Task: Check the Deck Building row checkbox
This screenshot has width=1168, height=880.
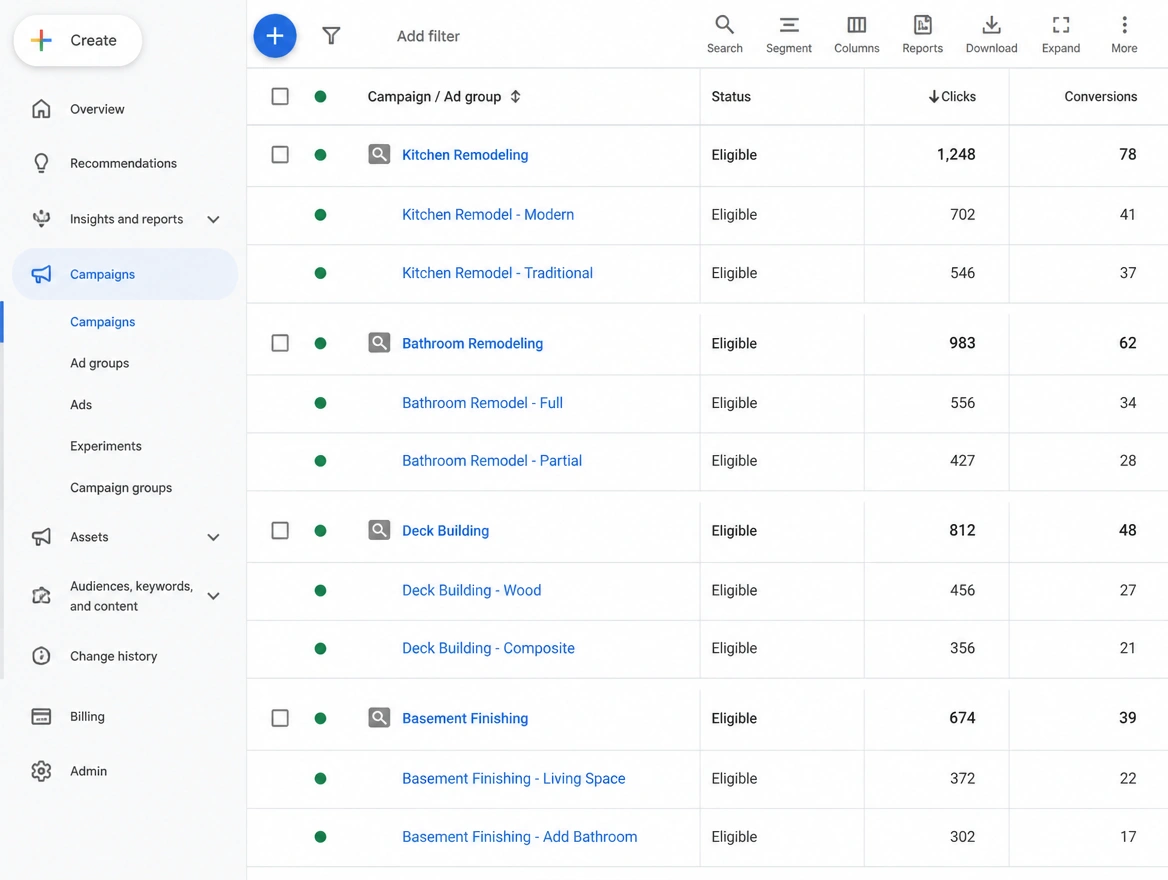Action: pos(280,530)
